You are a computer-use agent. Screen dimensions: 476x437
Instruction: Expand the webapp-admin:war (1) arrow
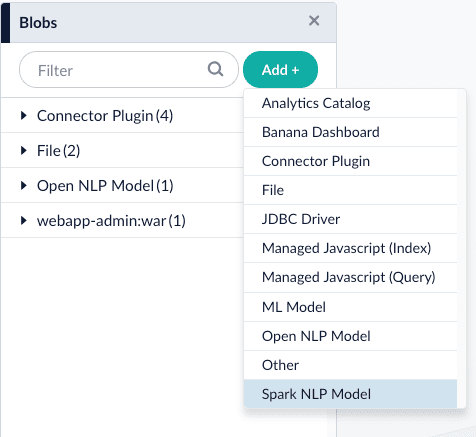[x=24, y=221]
